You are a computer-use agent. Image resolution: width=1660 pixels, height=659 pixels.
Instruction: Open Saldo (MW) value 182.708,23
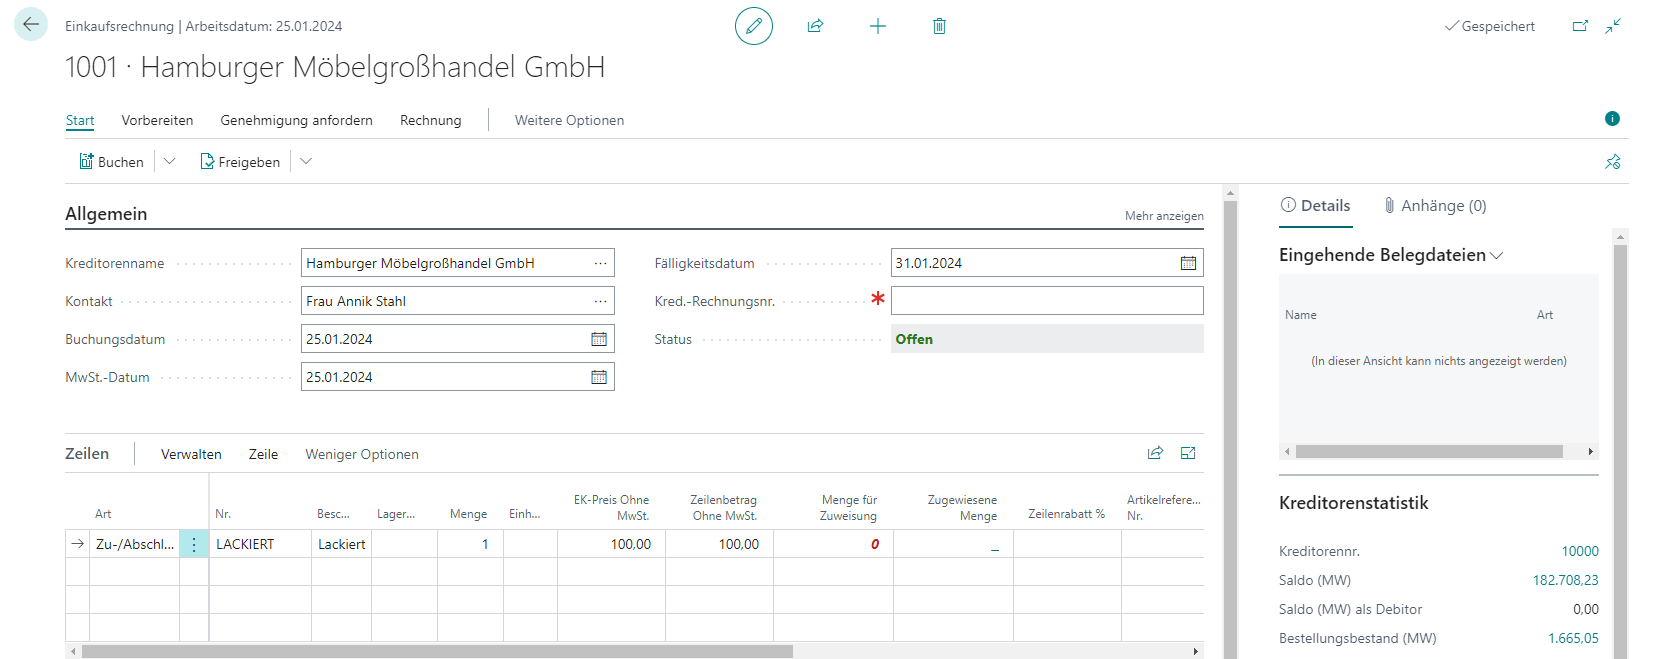click(1565, 580)
